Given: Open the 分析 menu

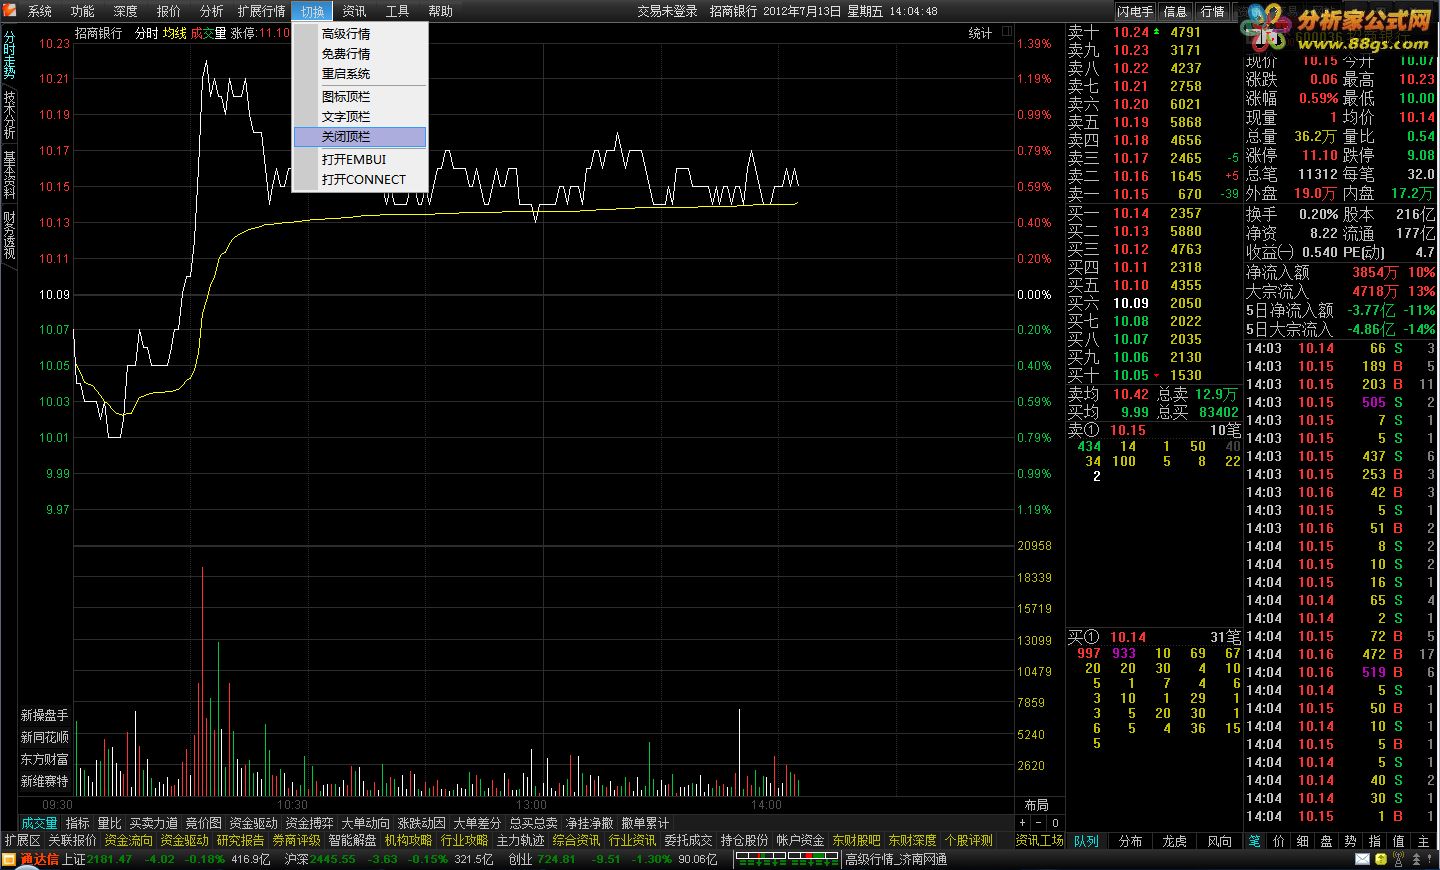Looking at the screenshot, I should tap(212, 11).
